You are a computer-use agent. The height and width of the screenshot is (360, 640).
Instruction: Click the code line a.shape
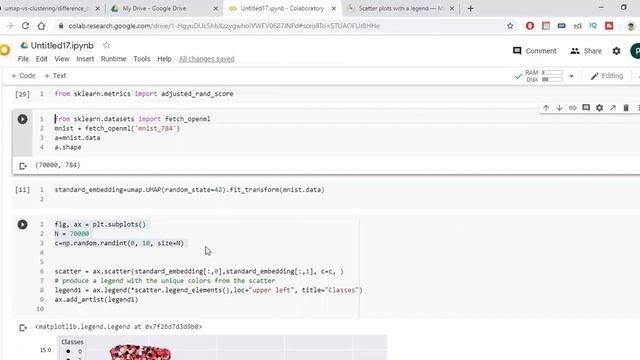pos(68,147)
